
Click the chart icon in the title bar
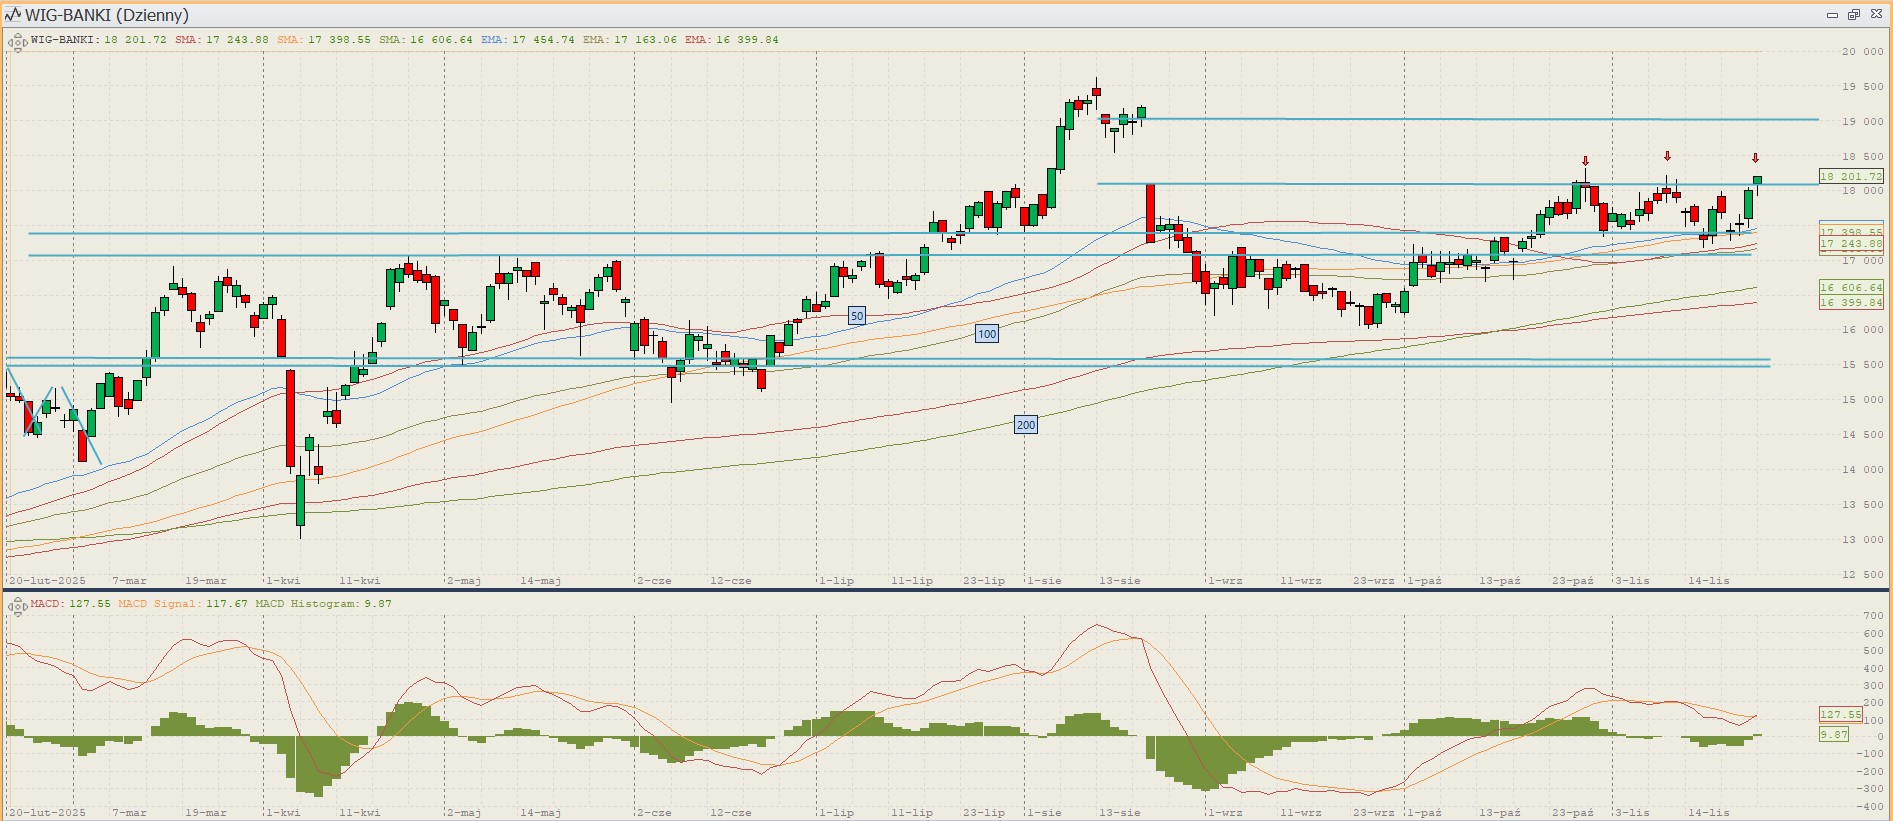13,15
